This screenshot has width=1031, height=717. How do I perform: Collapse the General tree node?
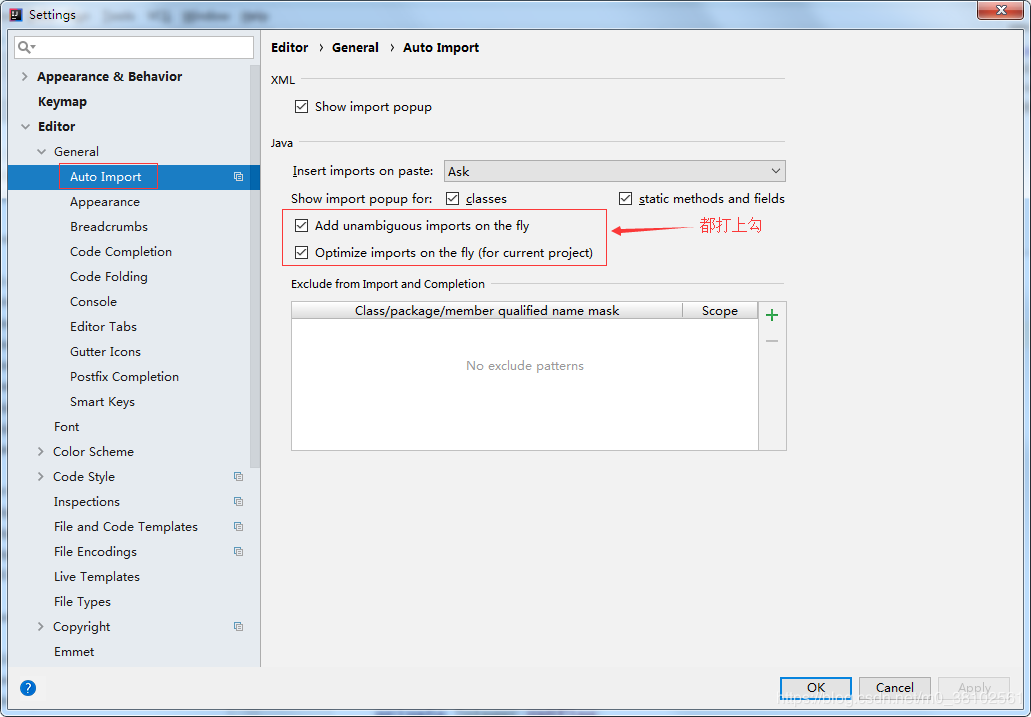tap(41, 151)
